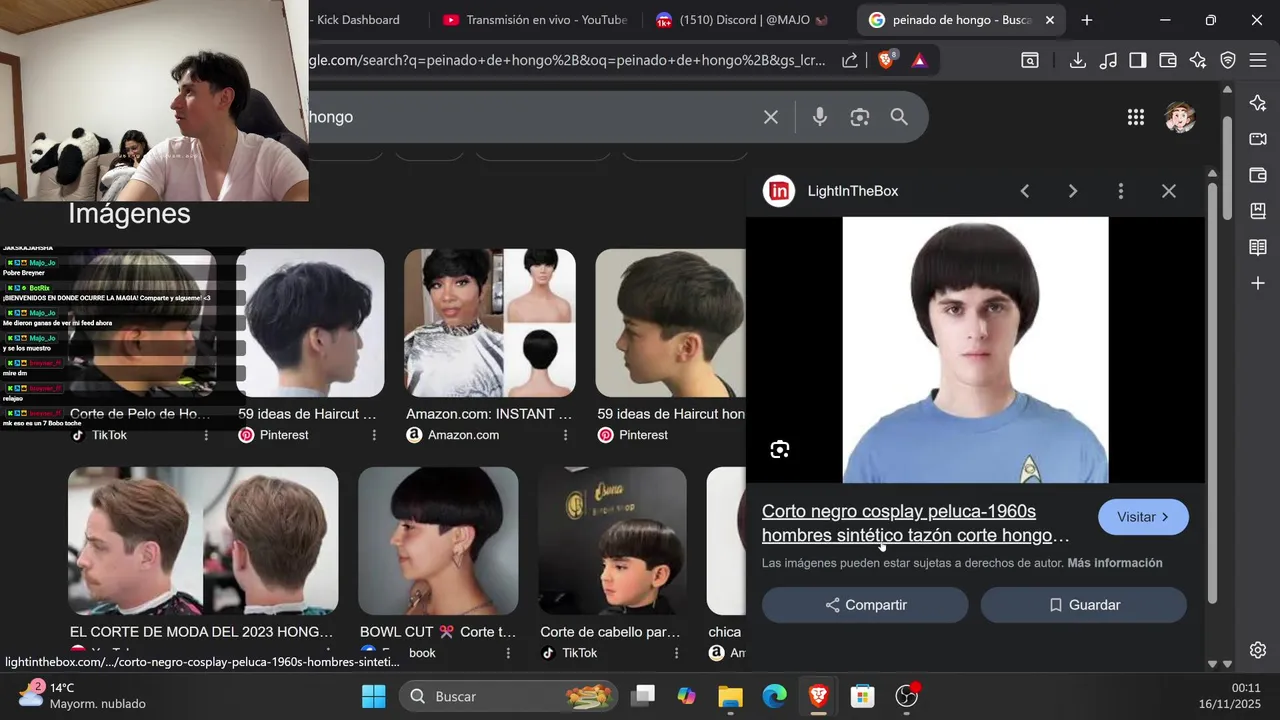Screen dimensions: 1280x720
Task: Click the Visitar button
Action: [x=1143, y=517]
